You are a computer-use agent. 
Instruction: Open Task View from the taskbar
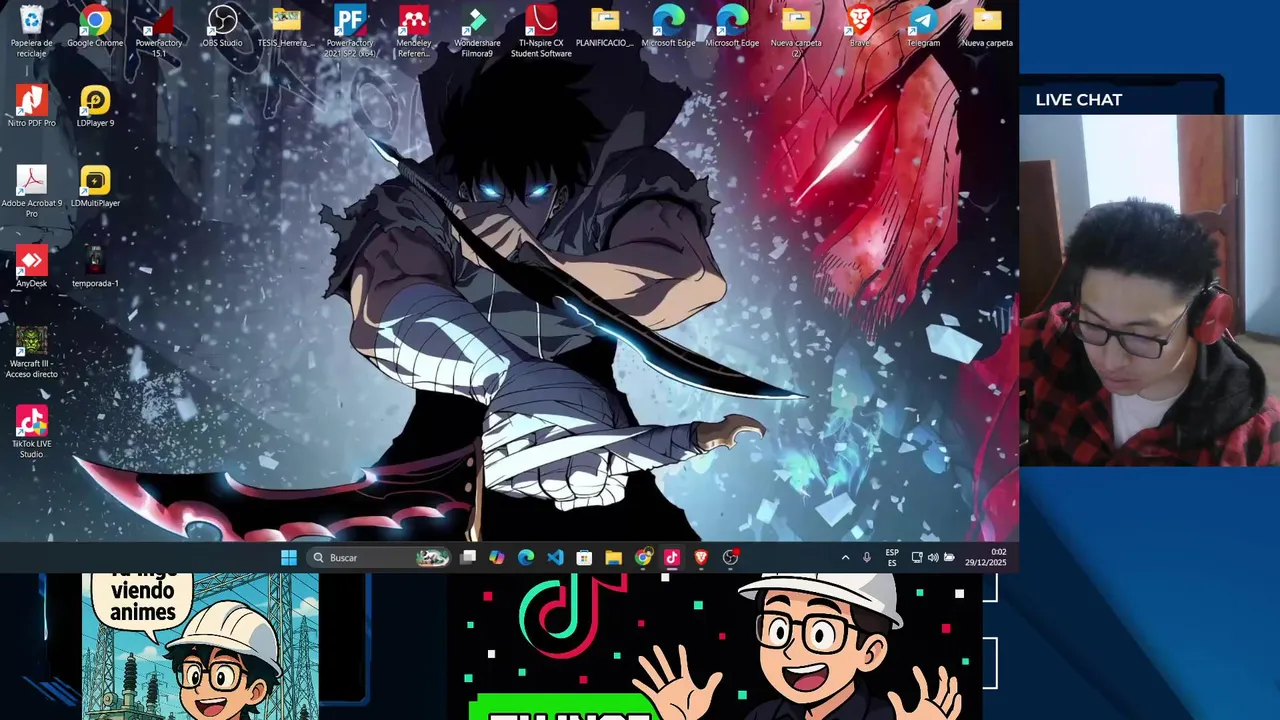pos(468,558)
